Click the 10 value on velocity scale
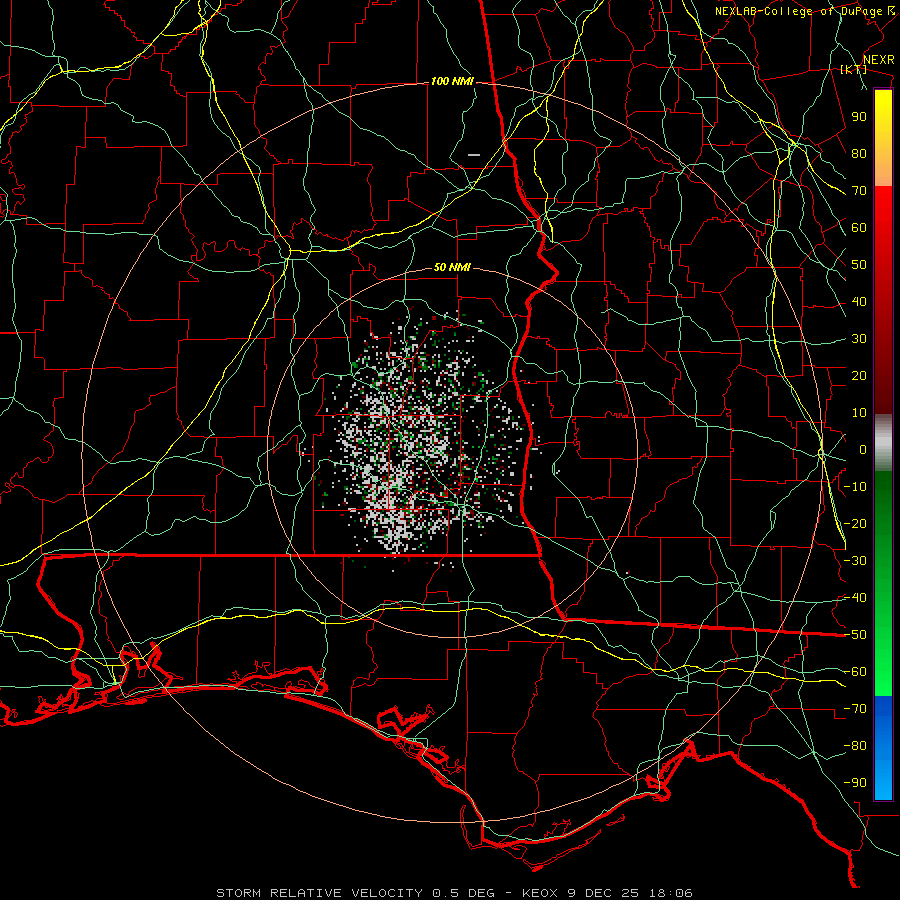The height and width of the screenshot is (900, 900). [x=859, y=413]
